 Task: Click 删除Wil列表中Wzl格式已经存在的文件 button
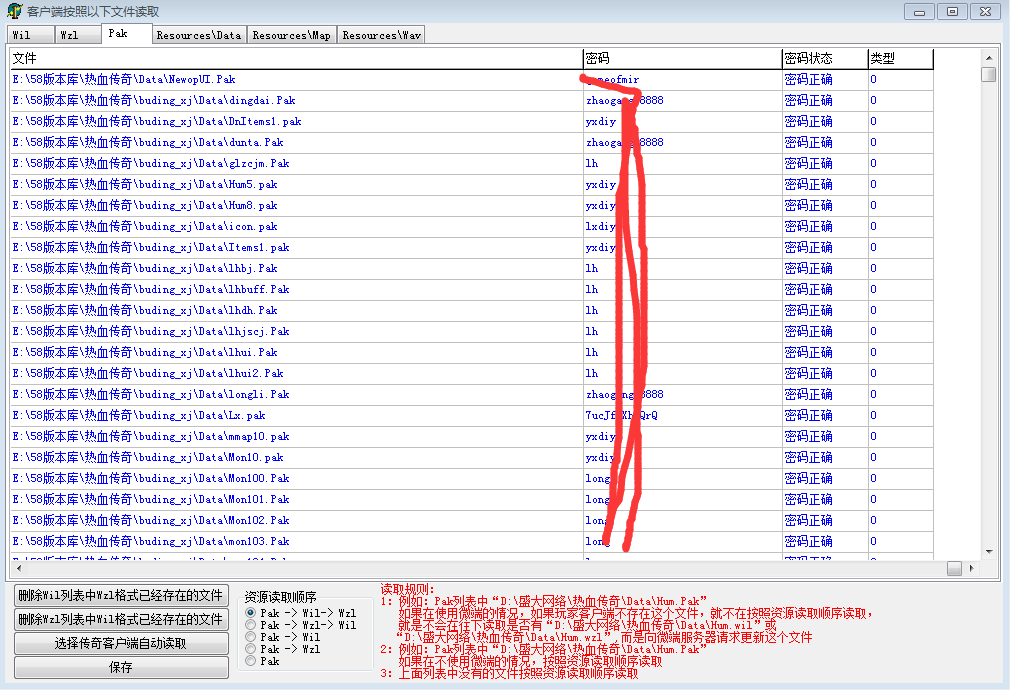tap(121, 595)
